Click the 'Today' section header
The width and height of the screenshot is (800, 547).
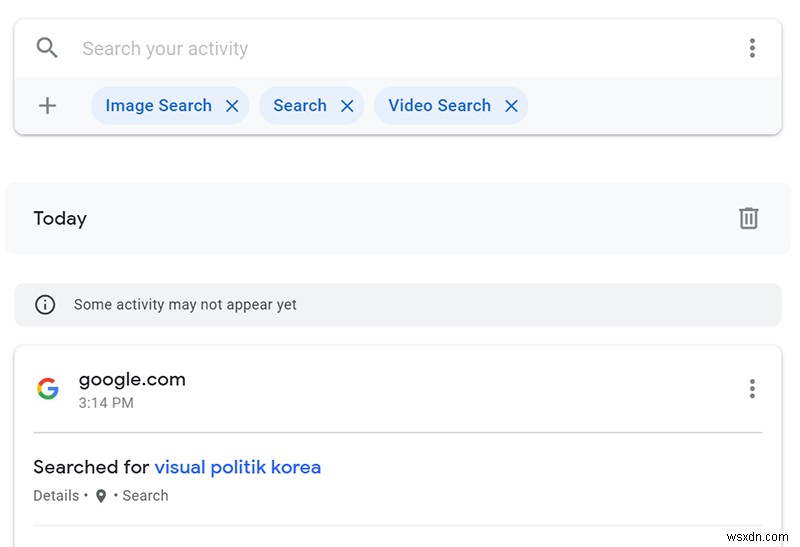click(x=60, y=218)
